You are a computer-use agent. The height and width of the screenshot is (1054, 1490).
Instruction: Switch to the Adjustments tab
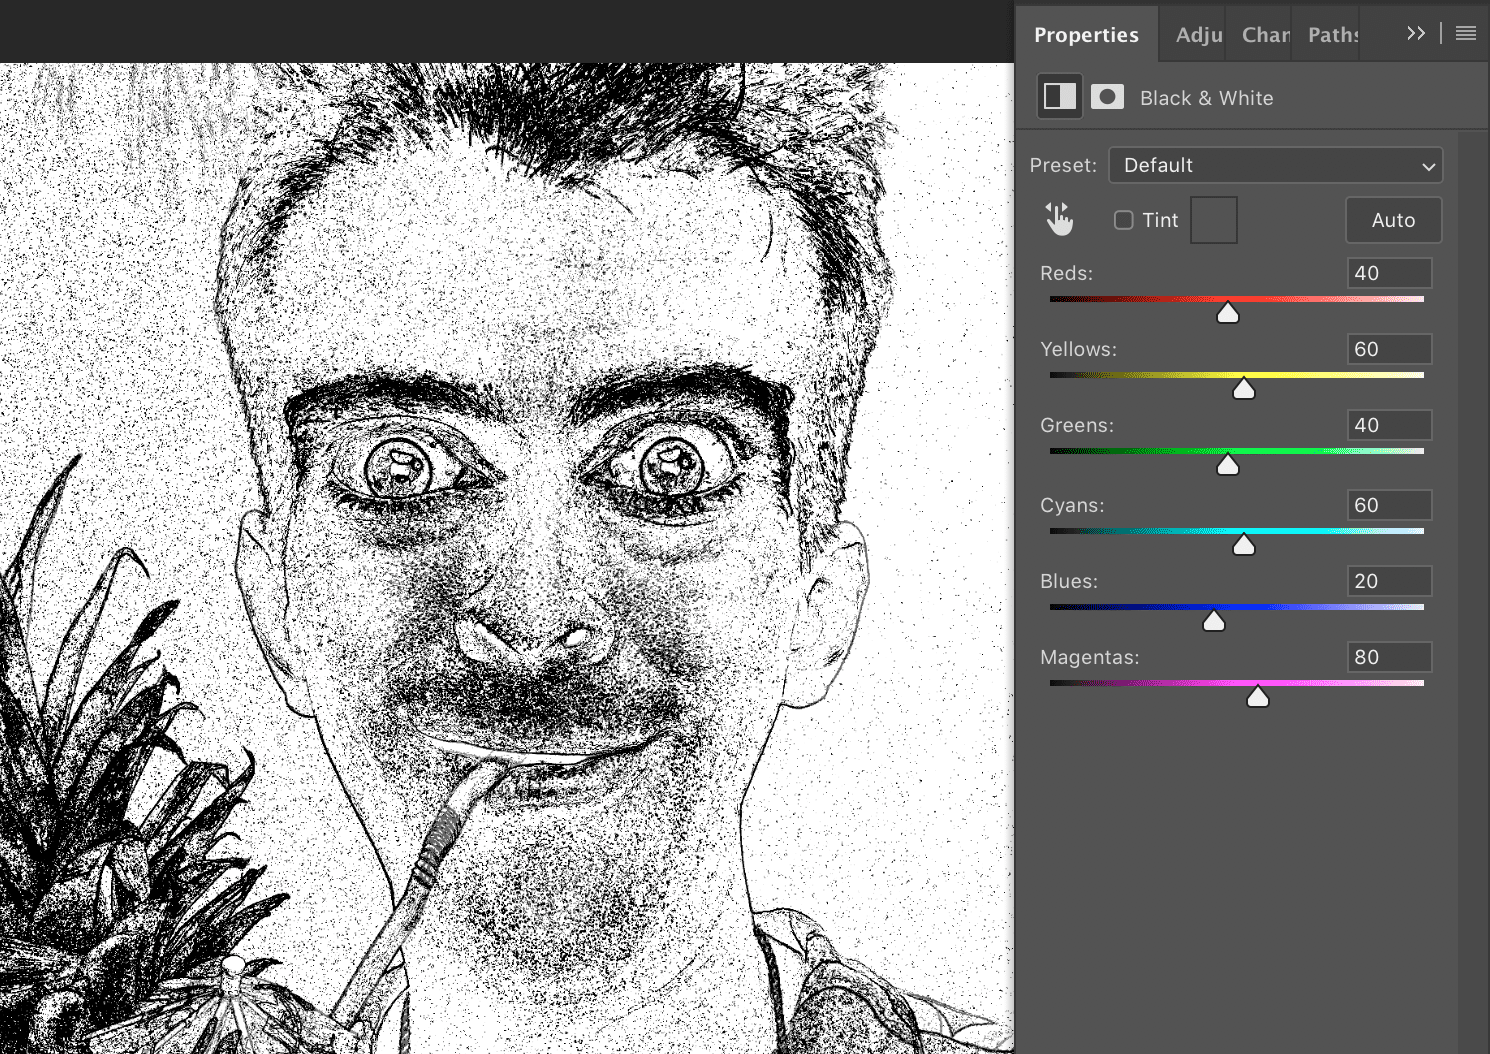click(x=1197, y=34)
